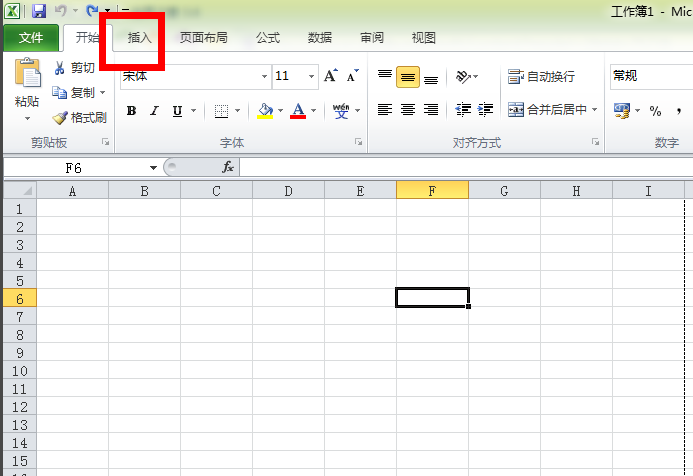Click the Paste clipboard icon
Image resolution: width=693 pixels, height=476 pixels.
[27, 72]
